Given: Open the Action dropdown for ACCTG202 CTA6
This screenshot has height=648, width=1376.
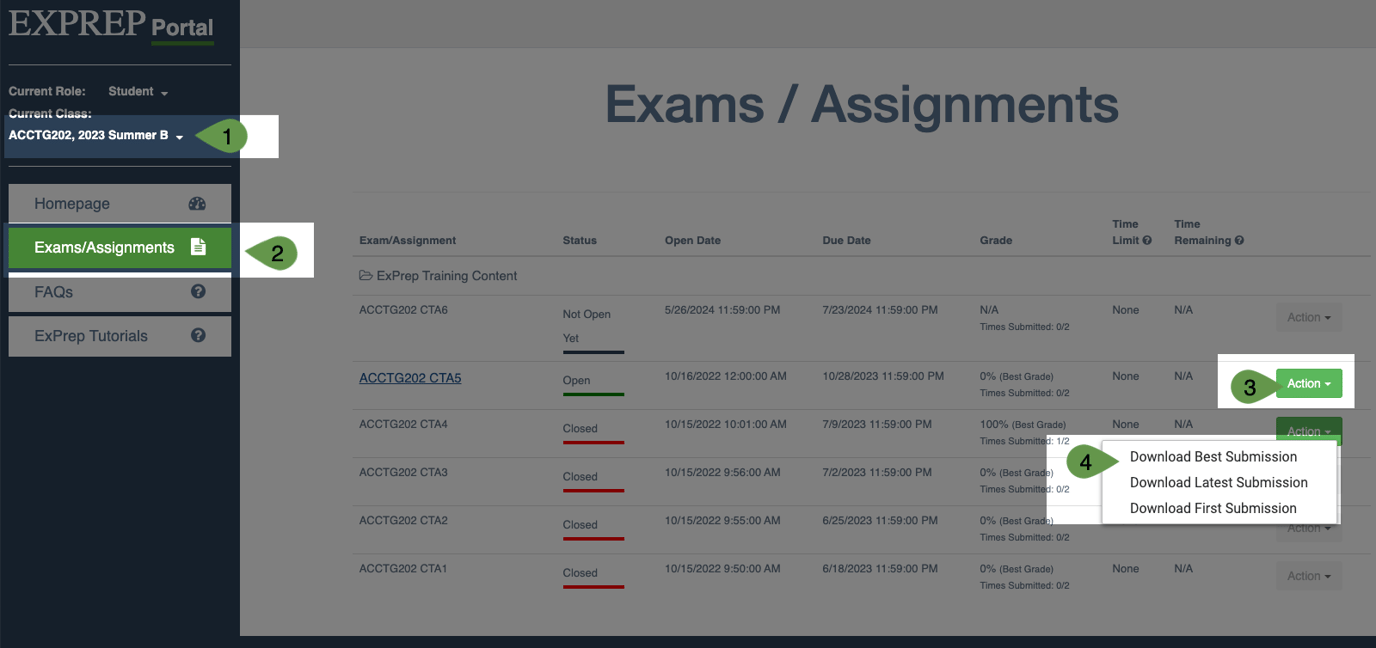Looking at the screenshot, I should point(1308,318).
